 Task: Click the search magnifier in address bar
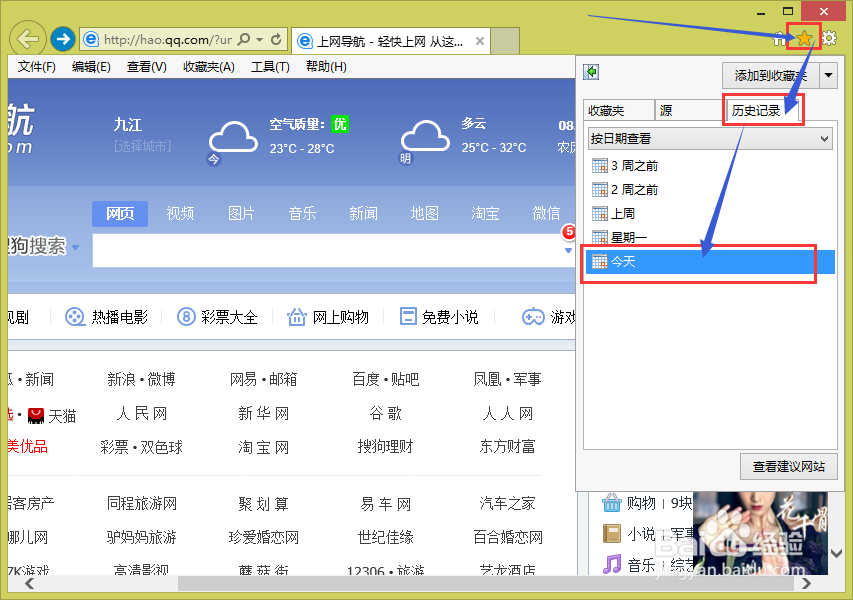click(244, 39)
